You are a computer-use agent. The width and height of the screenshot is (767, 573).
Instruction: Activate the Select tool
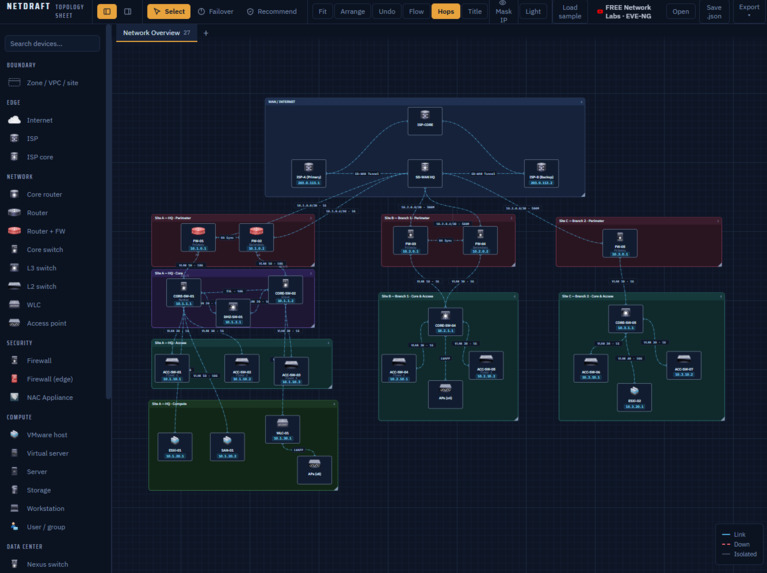click(x=169, y=11)
